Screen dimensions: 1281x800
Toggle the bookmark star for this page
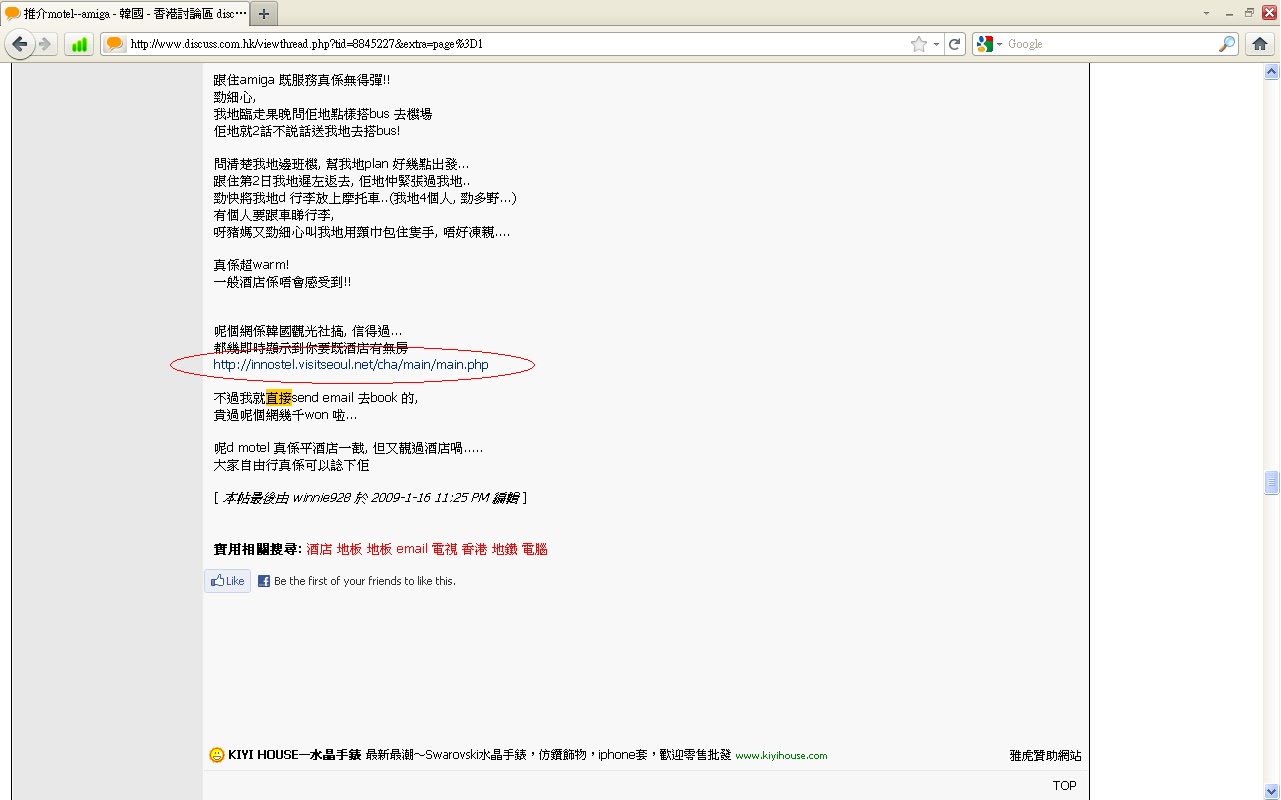(x=918, y=43)
